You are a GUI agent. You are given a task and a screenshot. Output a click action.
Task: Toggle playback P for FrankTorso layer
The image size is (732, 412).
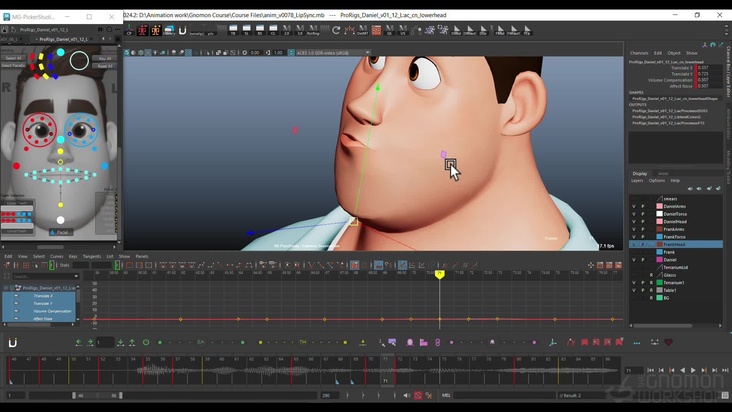click(643, 237)
